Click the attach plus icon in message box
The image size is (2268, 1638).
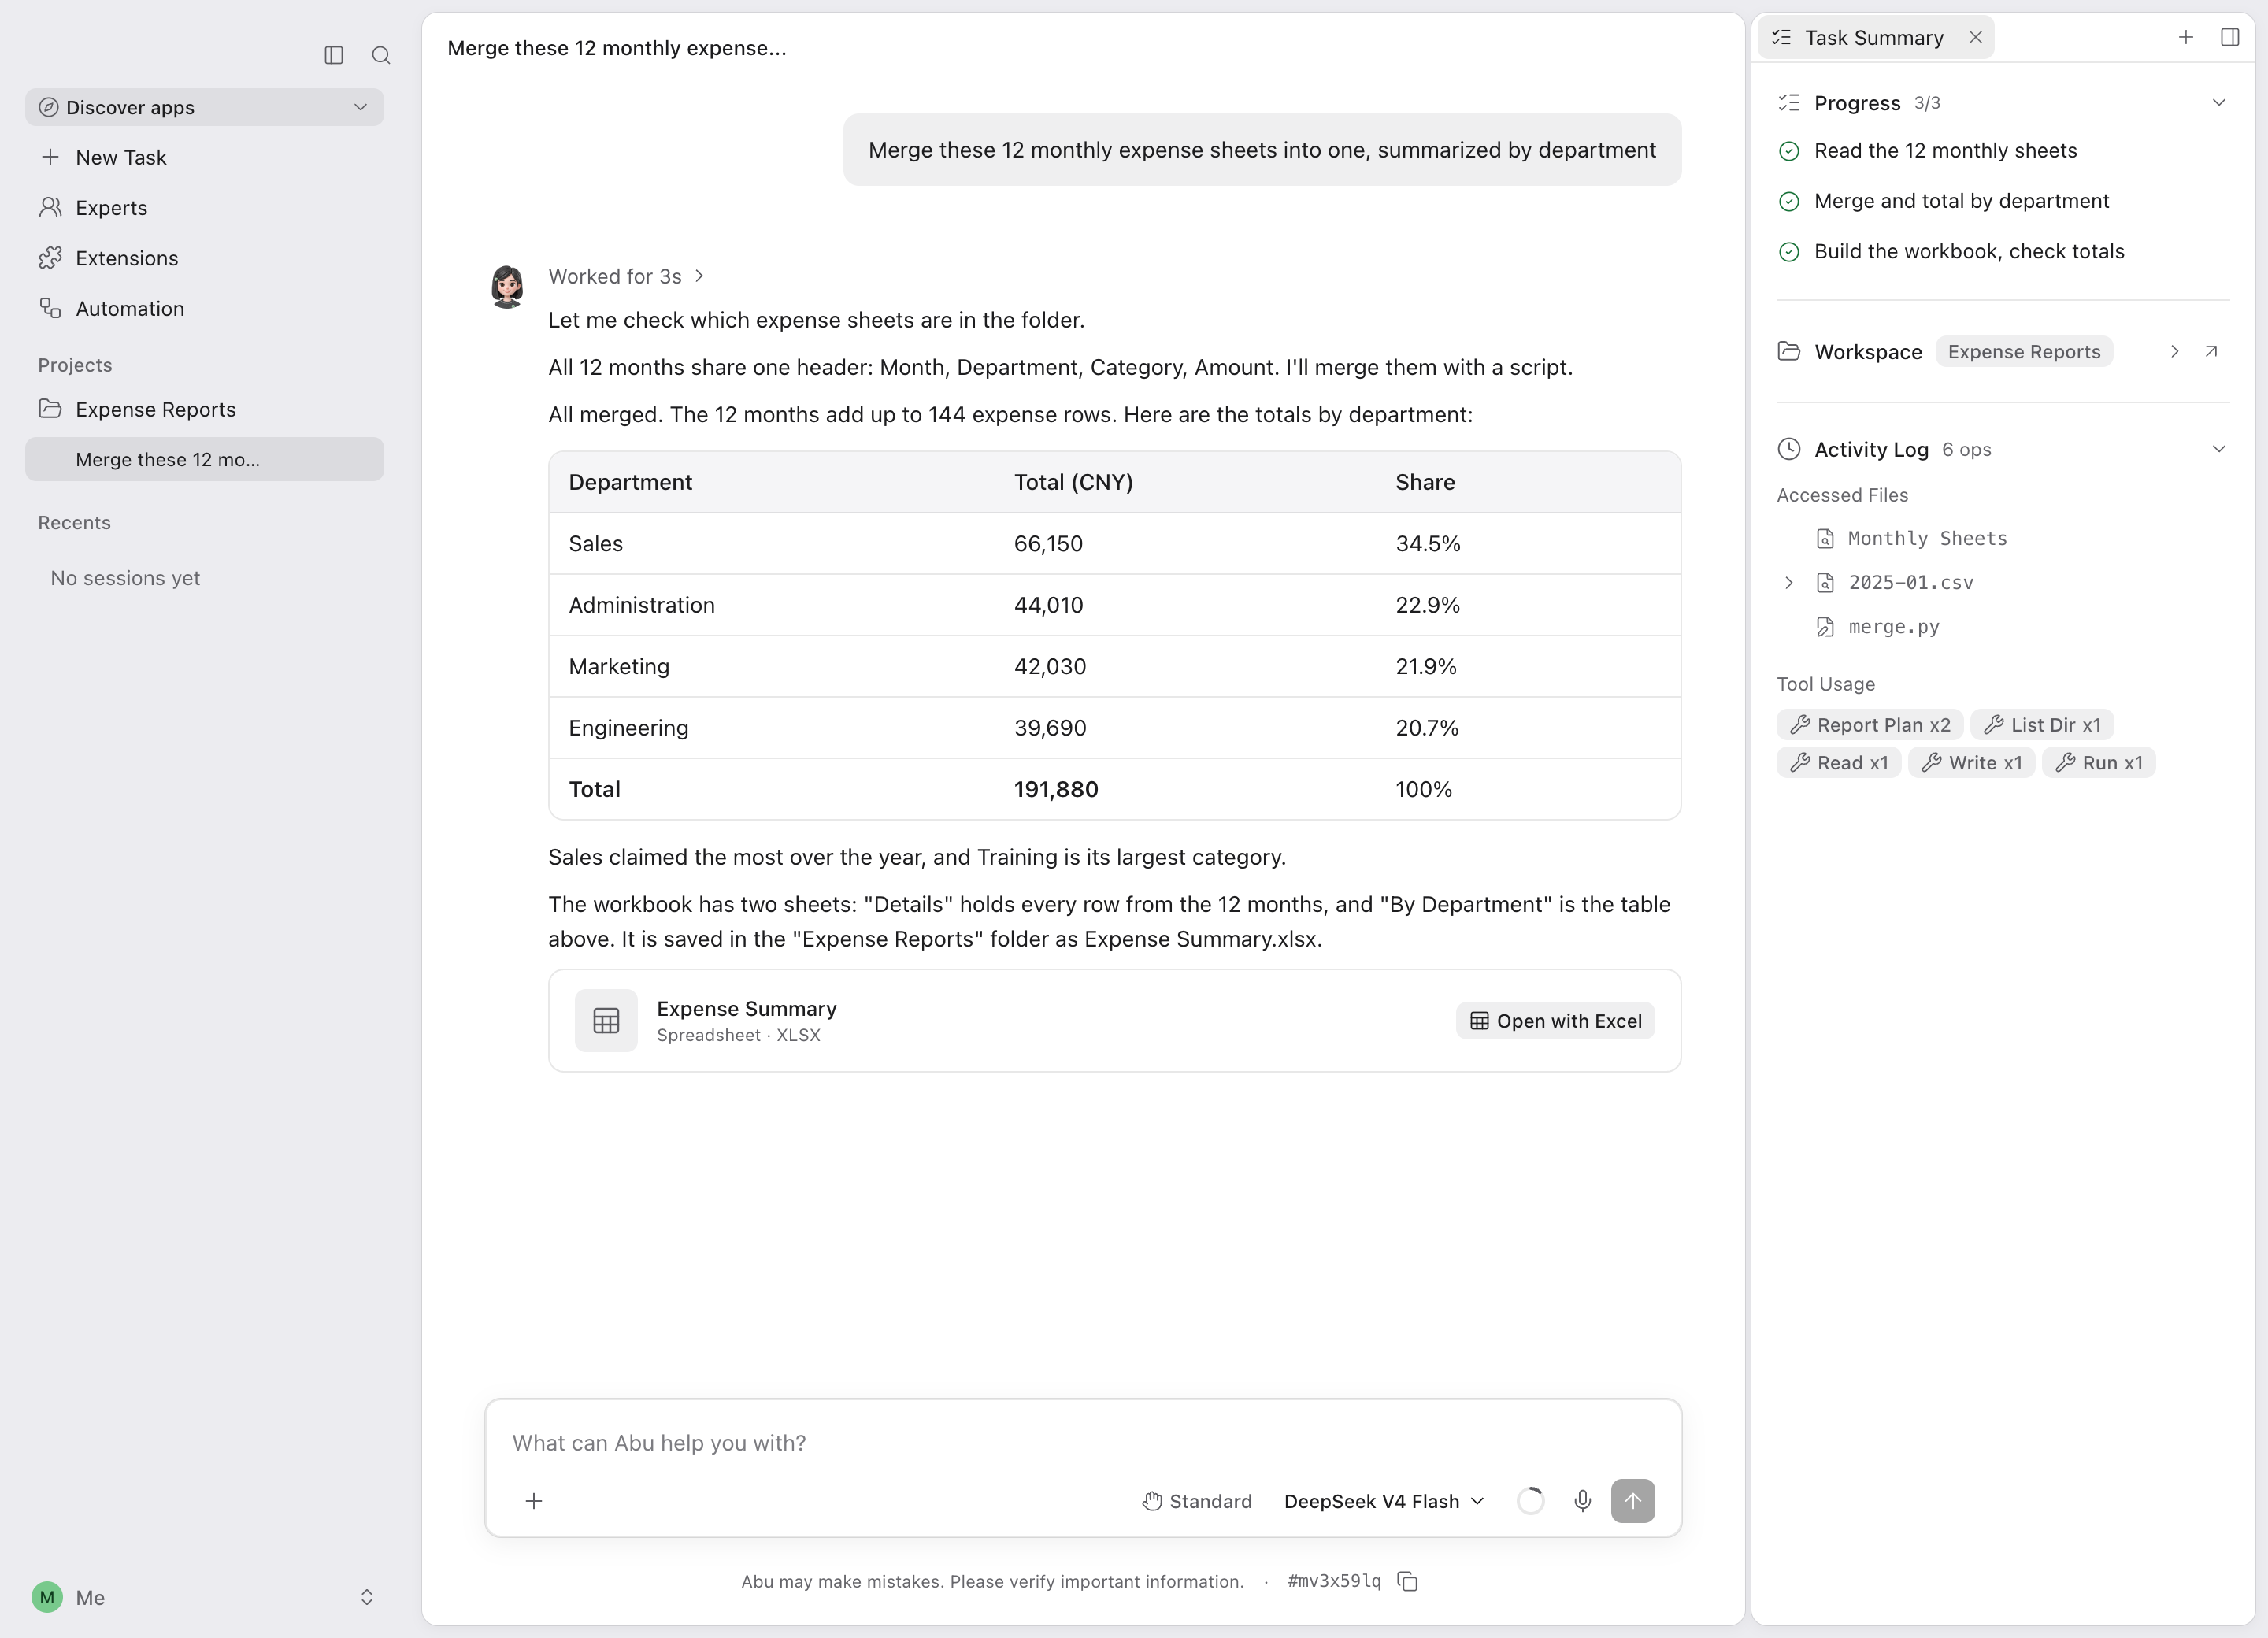[x=534, y=1500]
